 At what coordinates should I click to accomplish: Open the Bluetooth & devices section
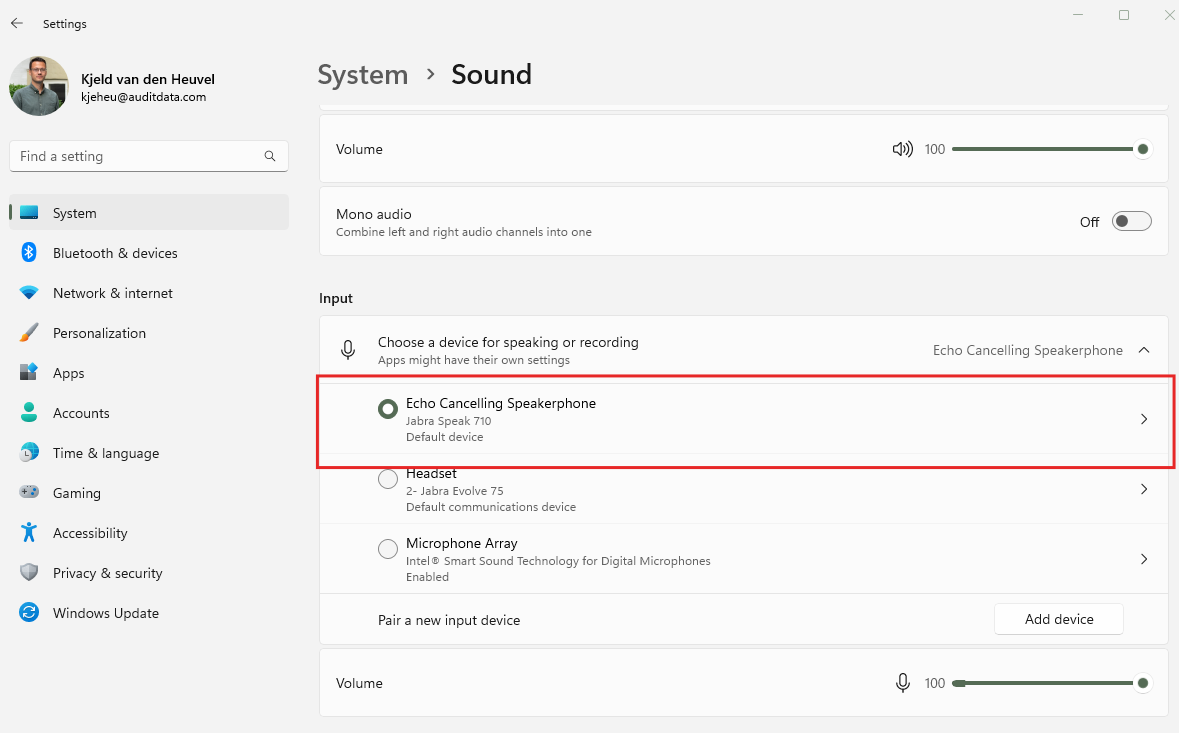pyautogui.click(x=149, y=253)
